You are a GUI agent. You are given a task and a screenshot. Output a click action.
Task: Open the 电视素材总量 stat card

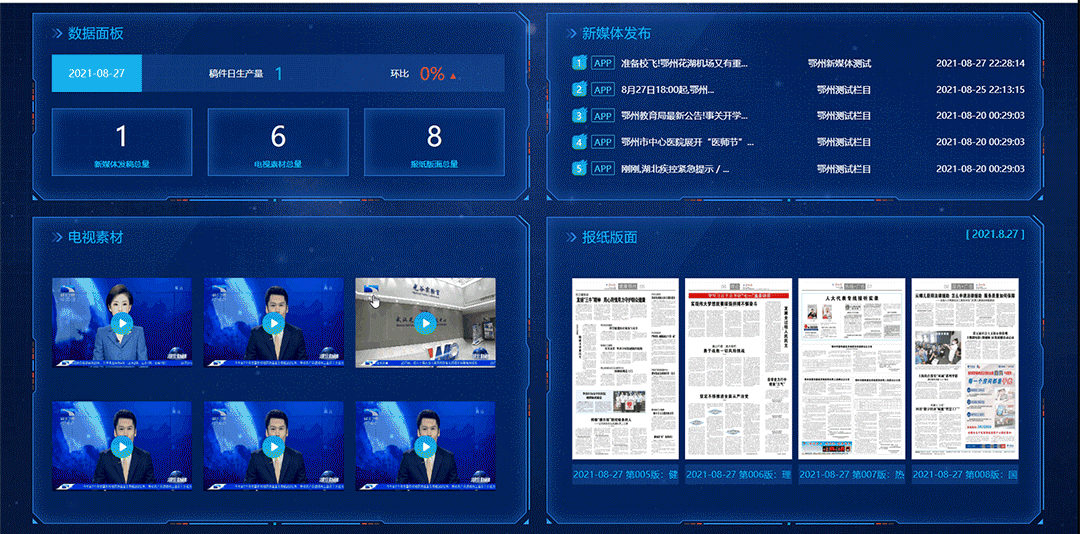(x=278, y=142)
